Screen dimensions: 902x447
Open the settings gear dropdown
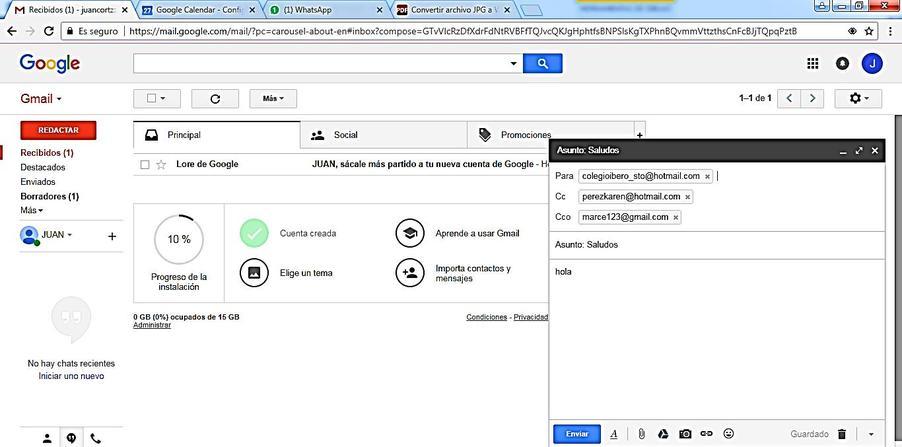click(x=858, y=98)
